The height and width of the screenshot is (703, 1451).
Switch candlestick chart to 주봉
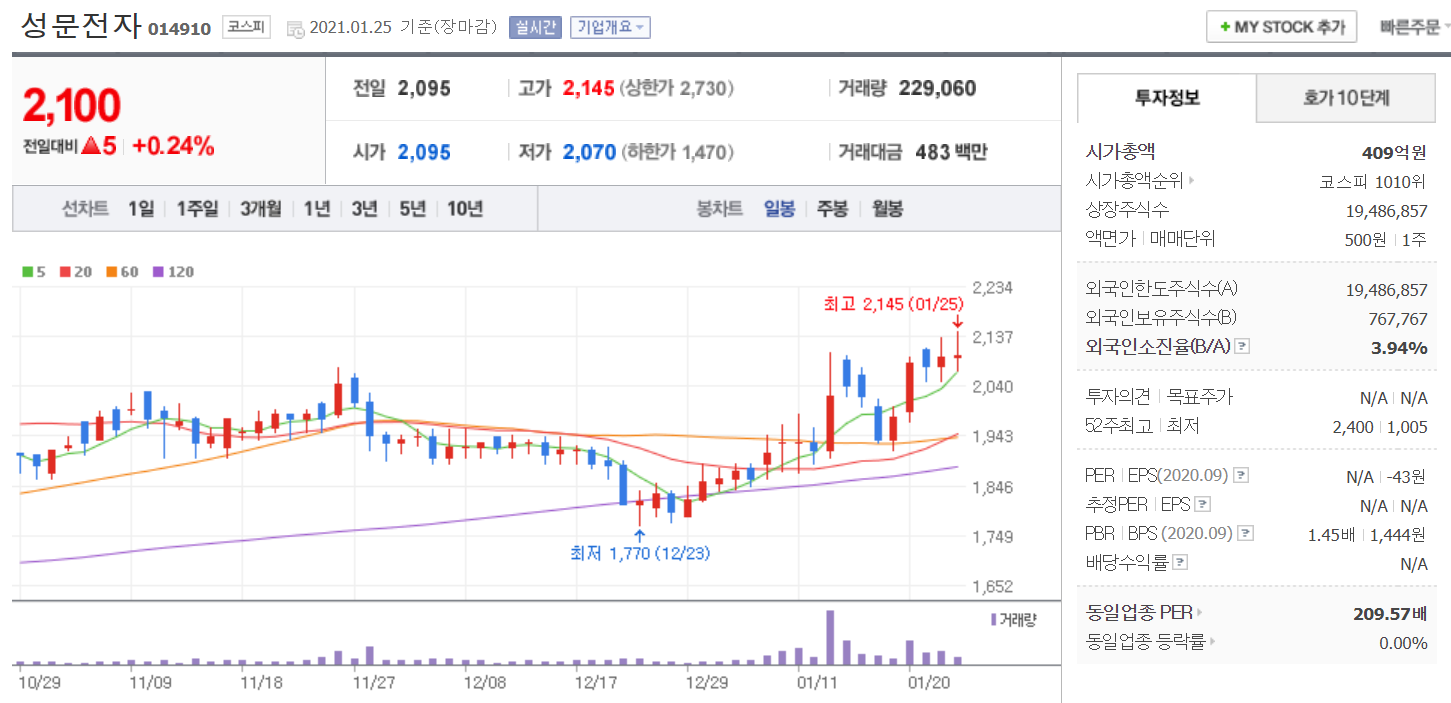tap(832, 209)
